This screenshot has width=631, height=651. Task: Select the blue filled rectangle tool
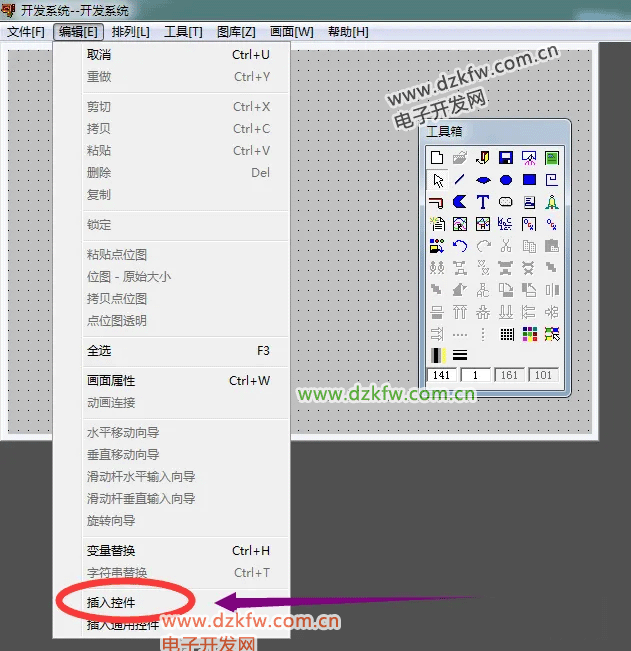tap(529, 180)
